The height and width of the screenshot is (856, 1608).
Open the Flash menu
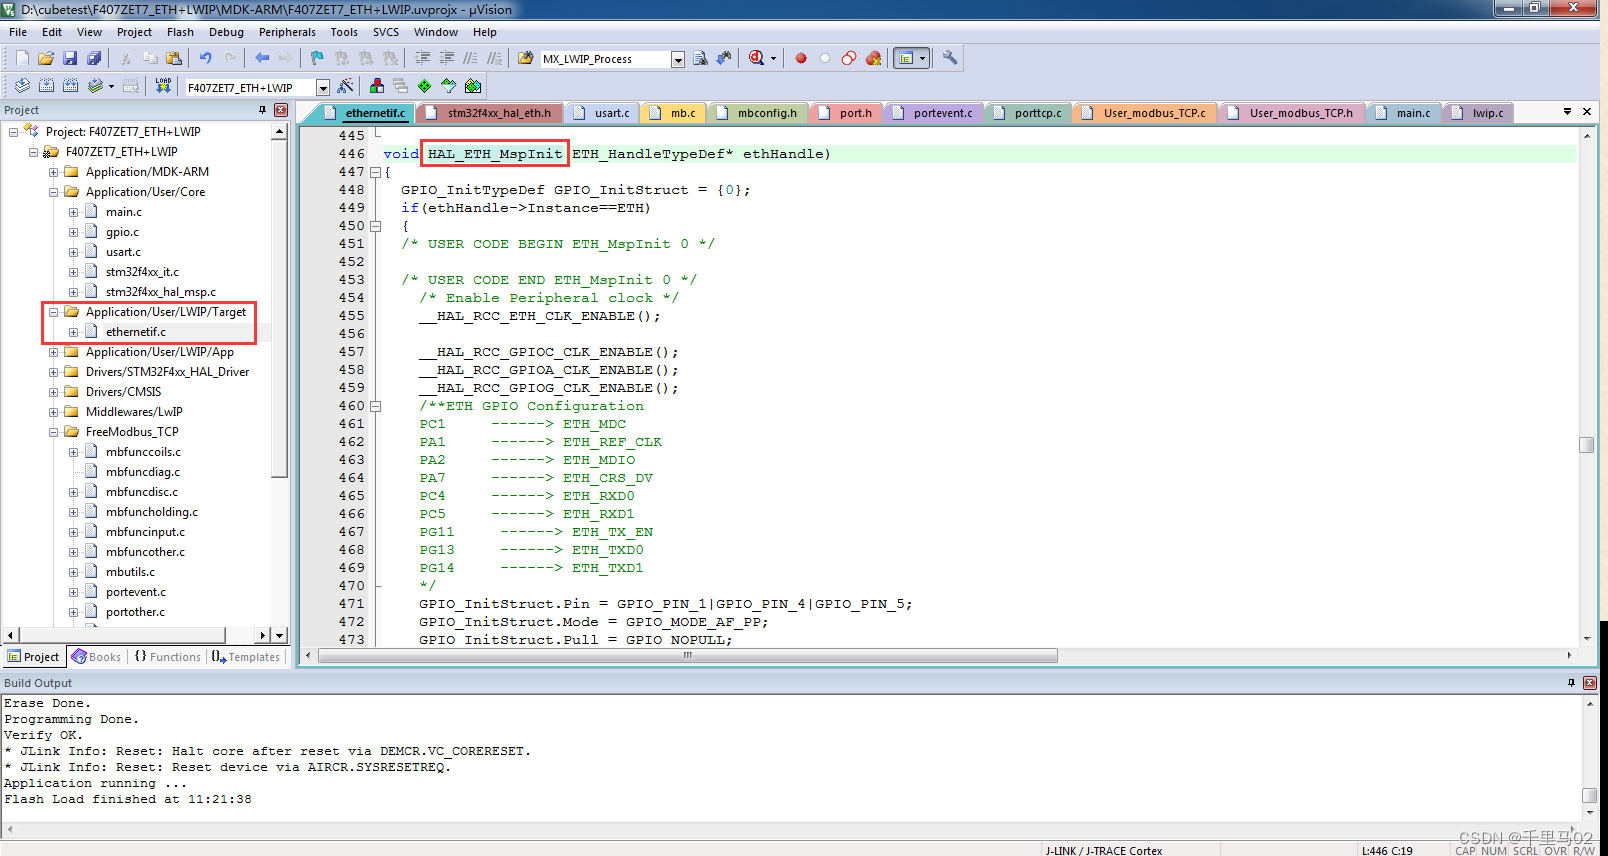180,32
